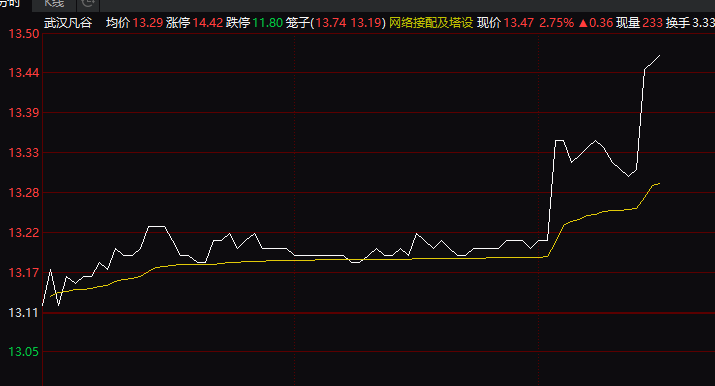Click the latest peak of white price line
The height and width of the screenshot is (386, 715).
(659, 56)
